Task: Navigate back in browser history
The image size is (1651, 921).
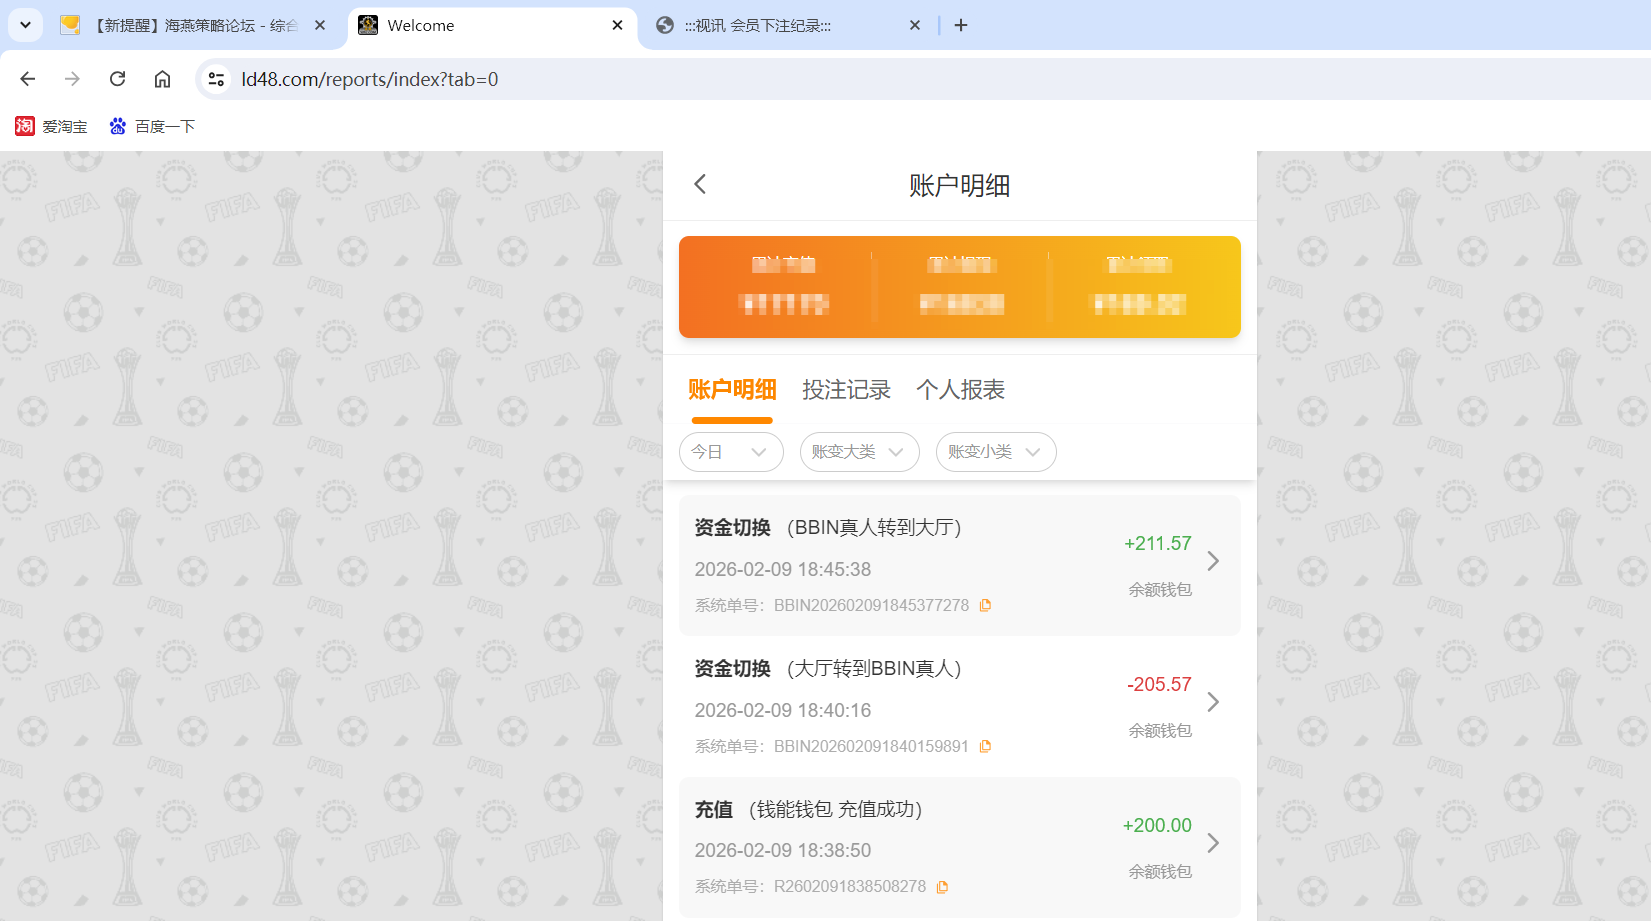Action: click(27, 79)
